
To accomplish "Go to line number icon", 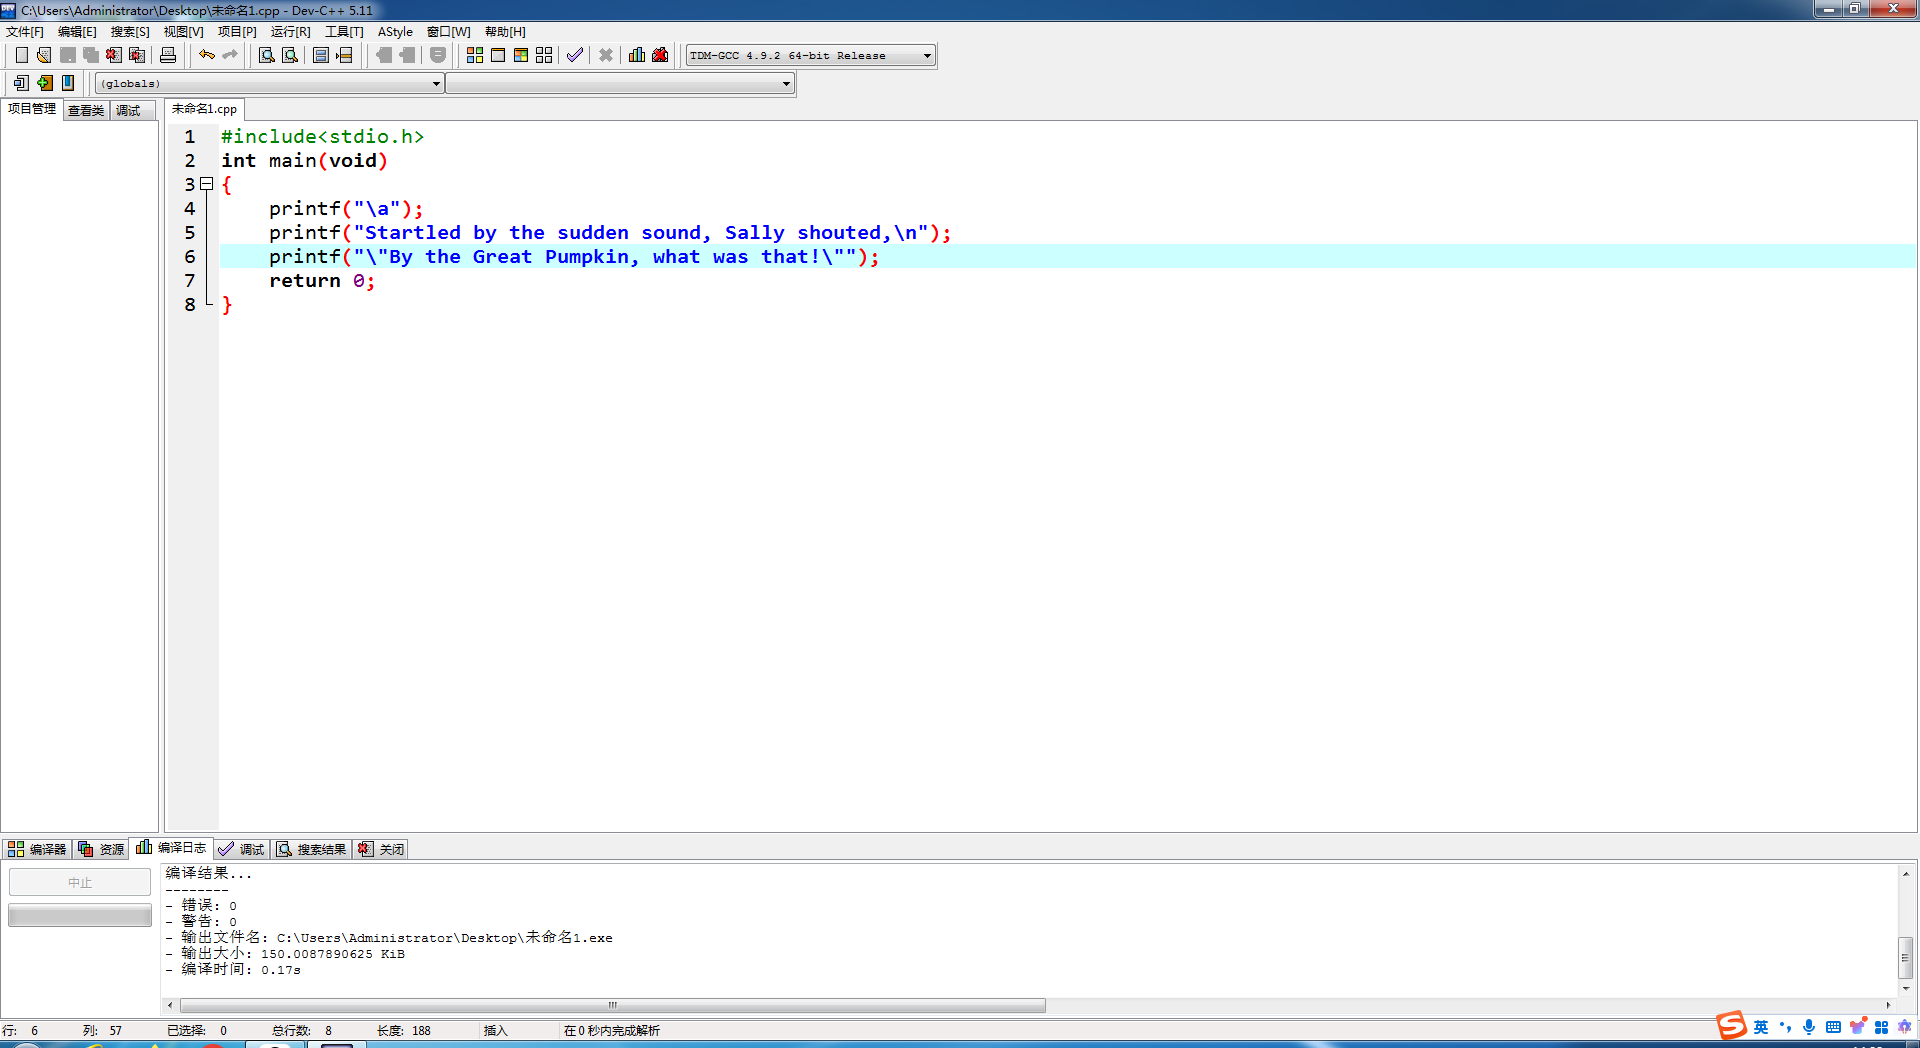I will (344, 55).
